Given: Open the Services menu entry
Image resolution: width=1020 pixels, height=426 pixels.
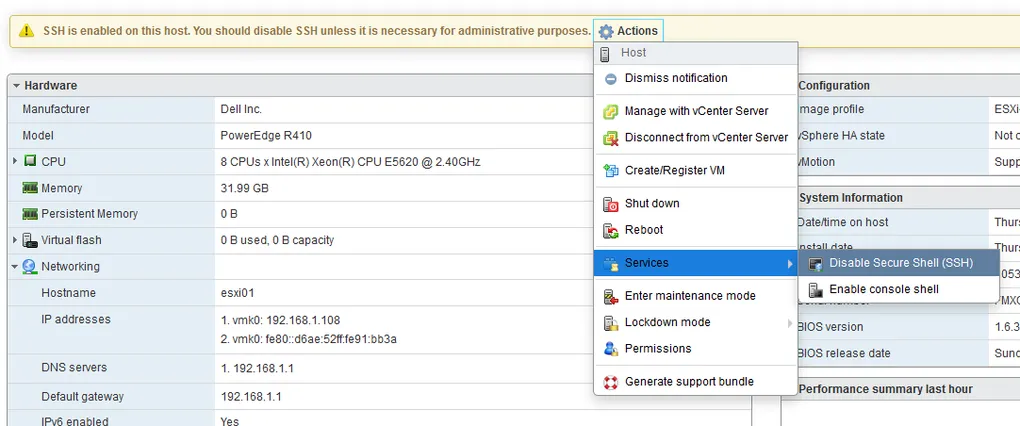Looking at the screenshot, I should tap(695, 263).
